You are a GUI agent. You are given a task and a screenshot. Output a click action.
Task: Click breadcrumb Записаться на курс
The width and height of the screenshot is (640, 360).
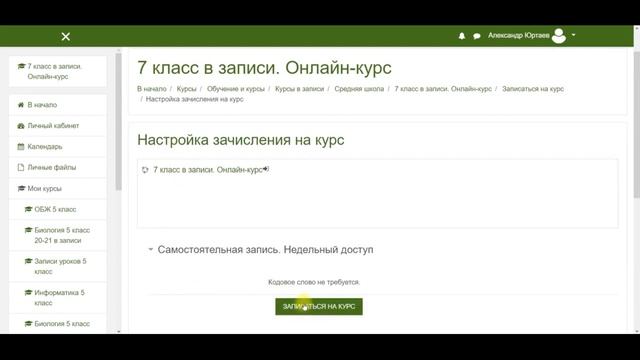pos(533,89)
